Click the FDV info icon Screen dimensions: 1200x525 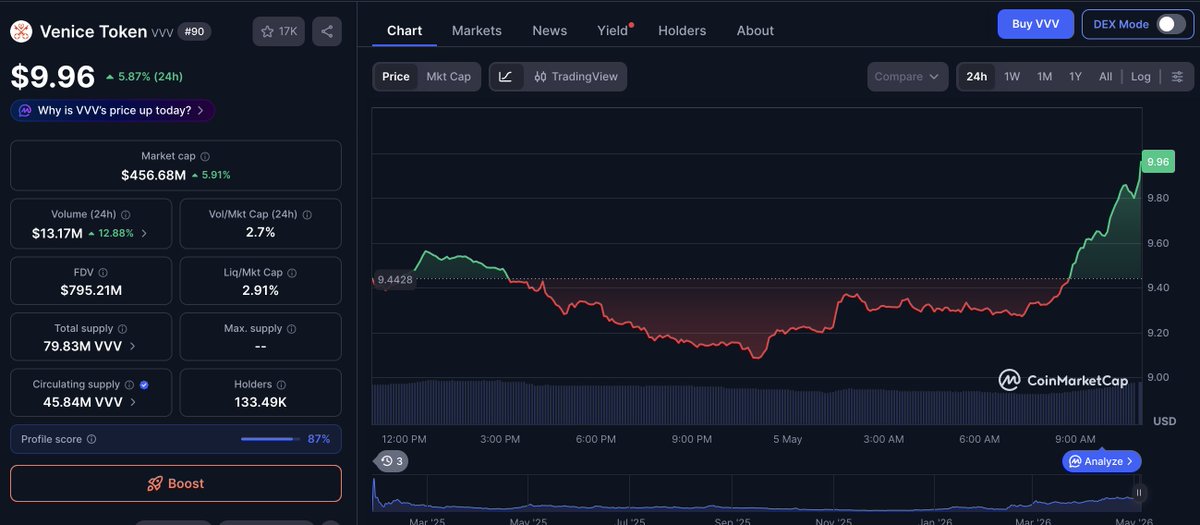pyautogui.click(x=103, y=273)
